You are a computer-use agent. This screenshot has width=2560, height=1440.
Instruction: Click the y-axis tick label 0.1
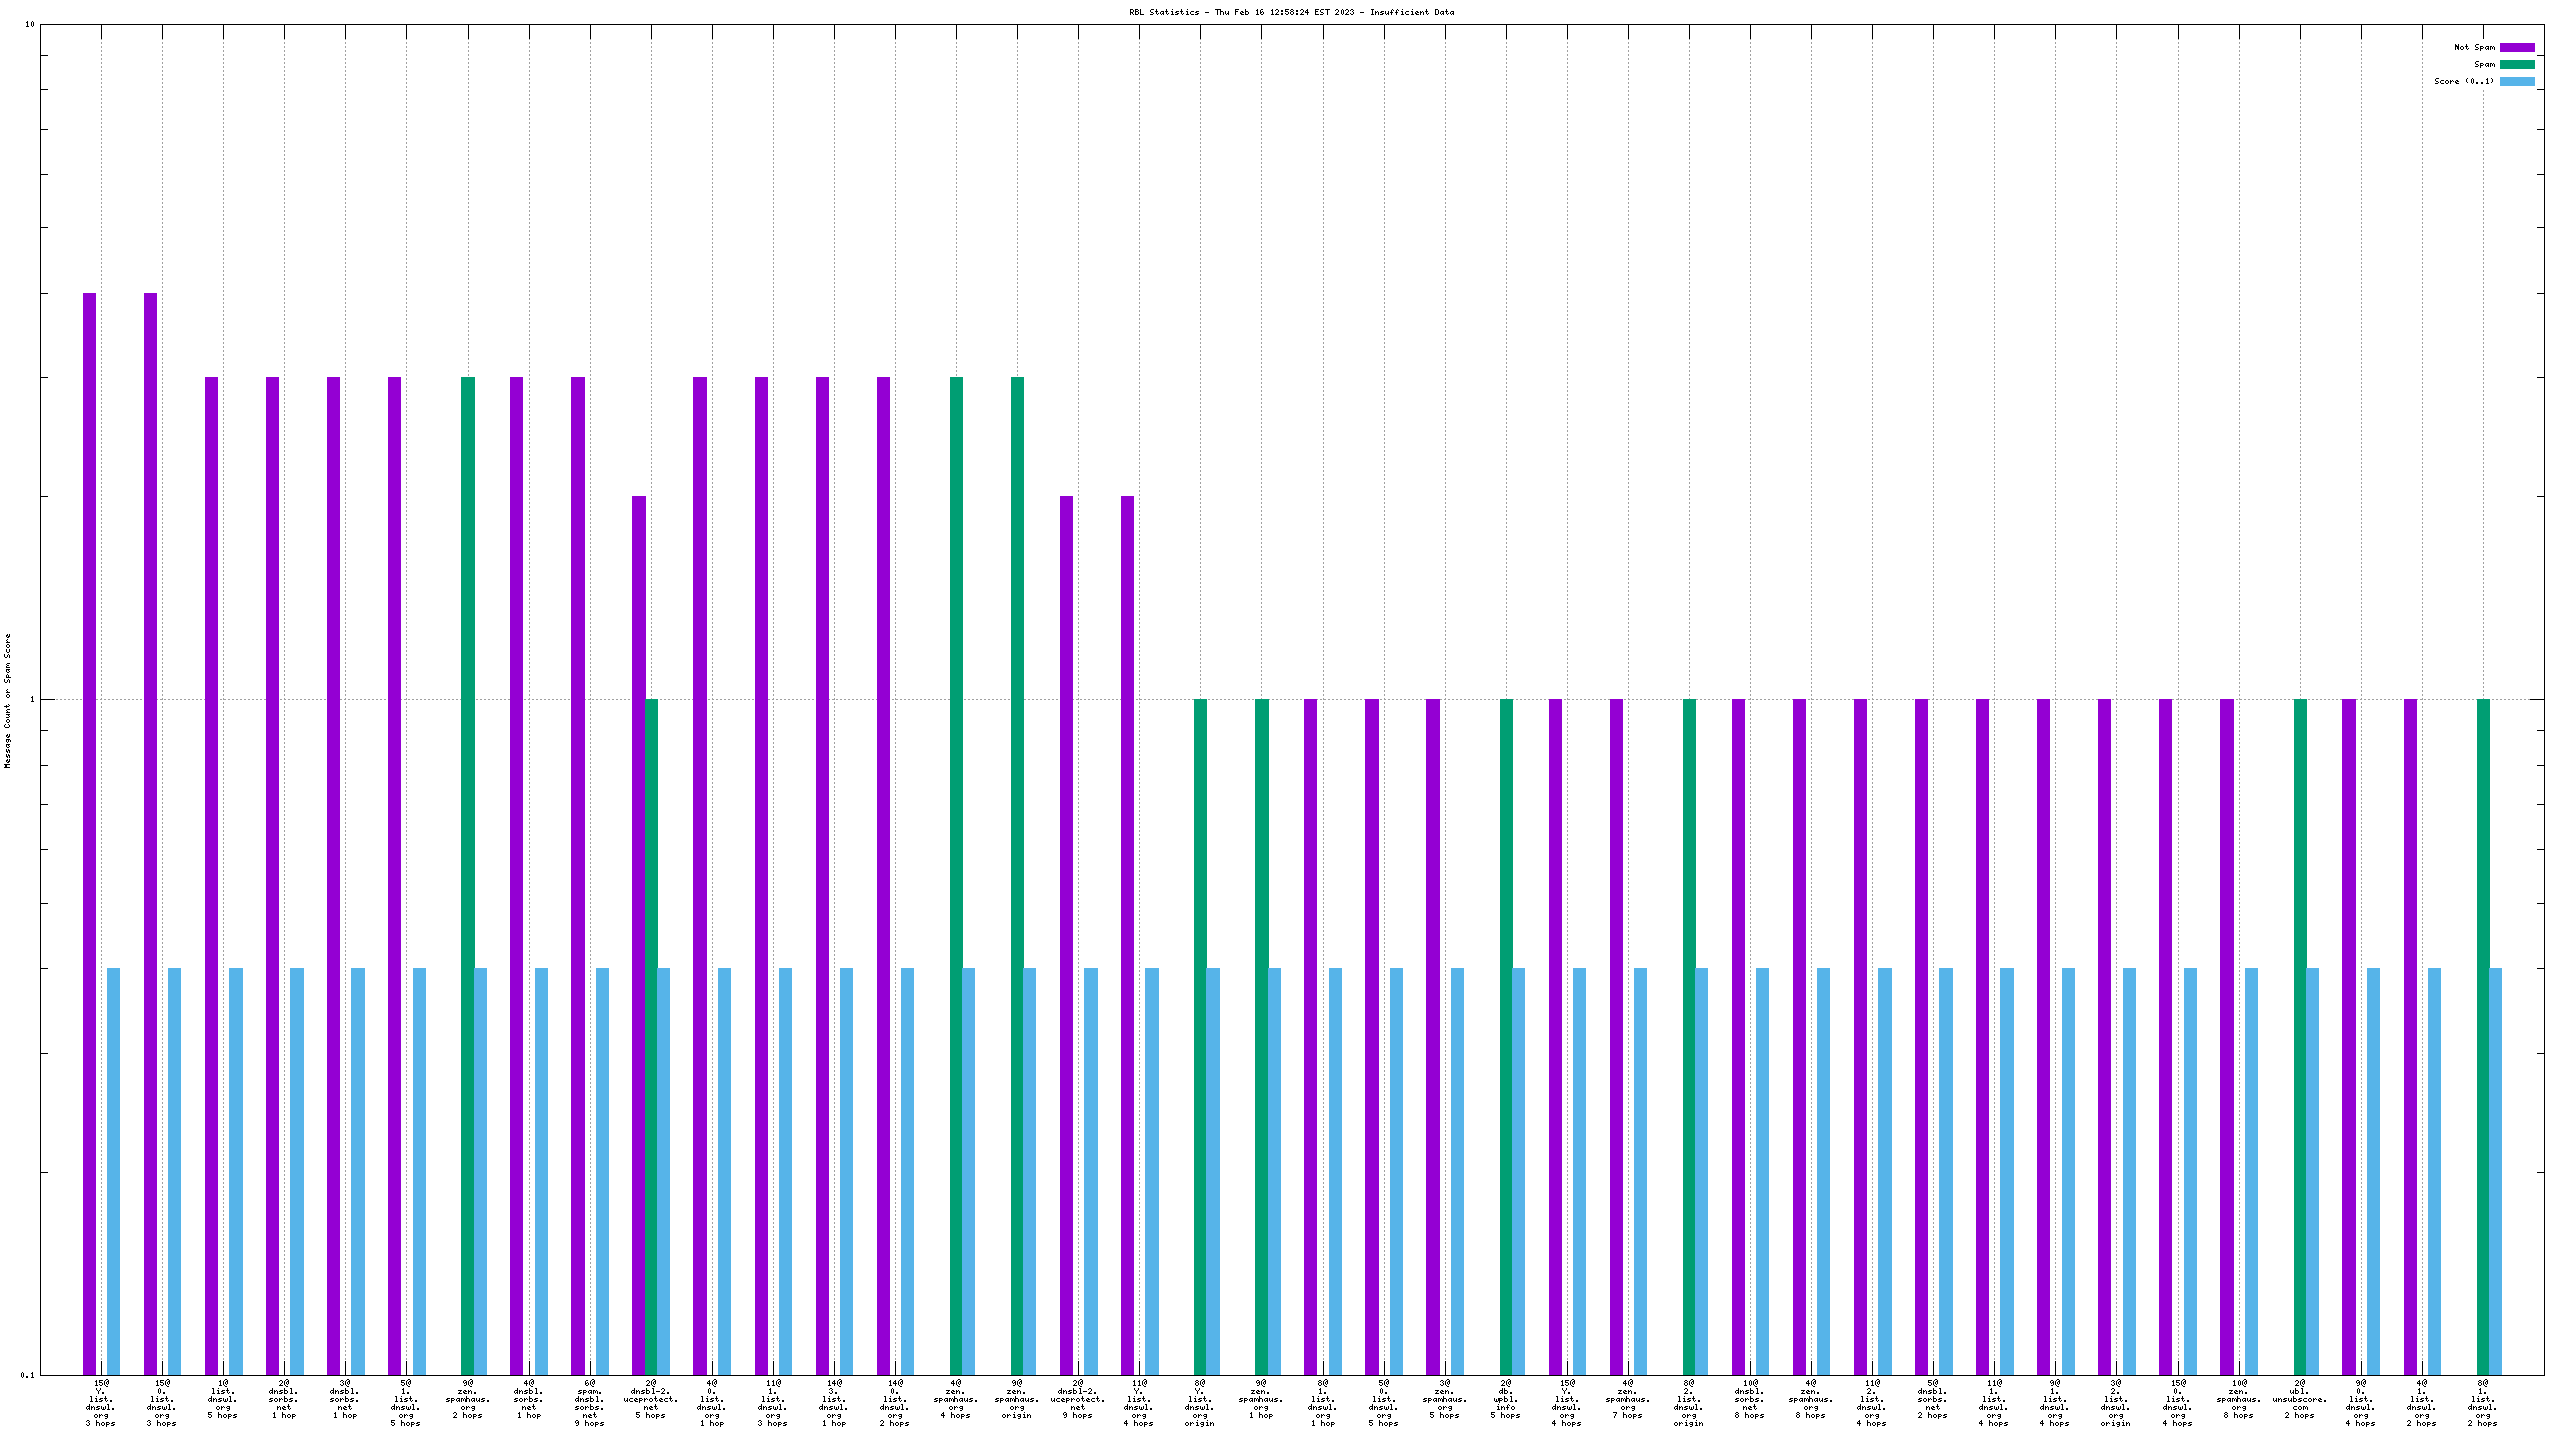(x=27, y=1375)
